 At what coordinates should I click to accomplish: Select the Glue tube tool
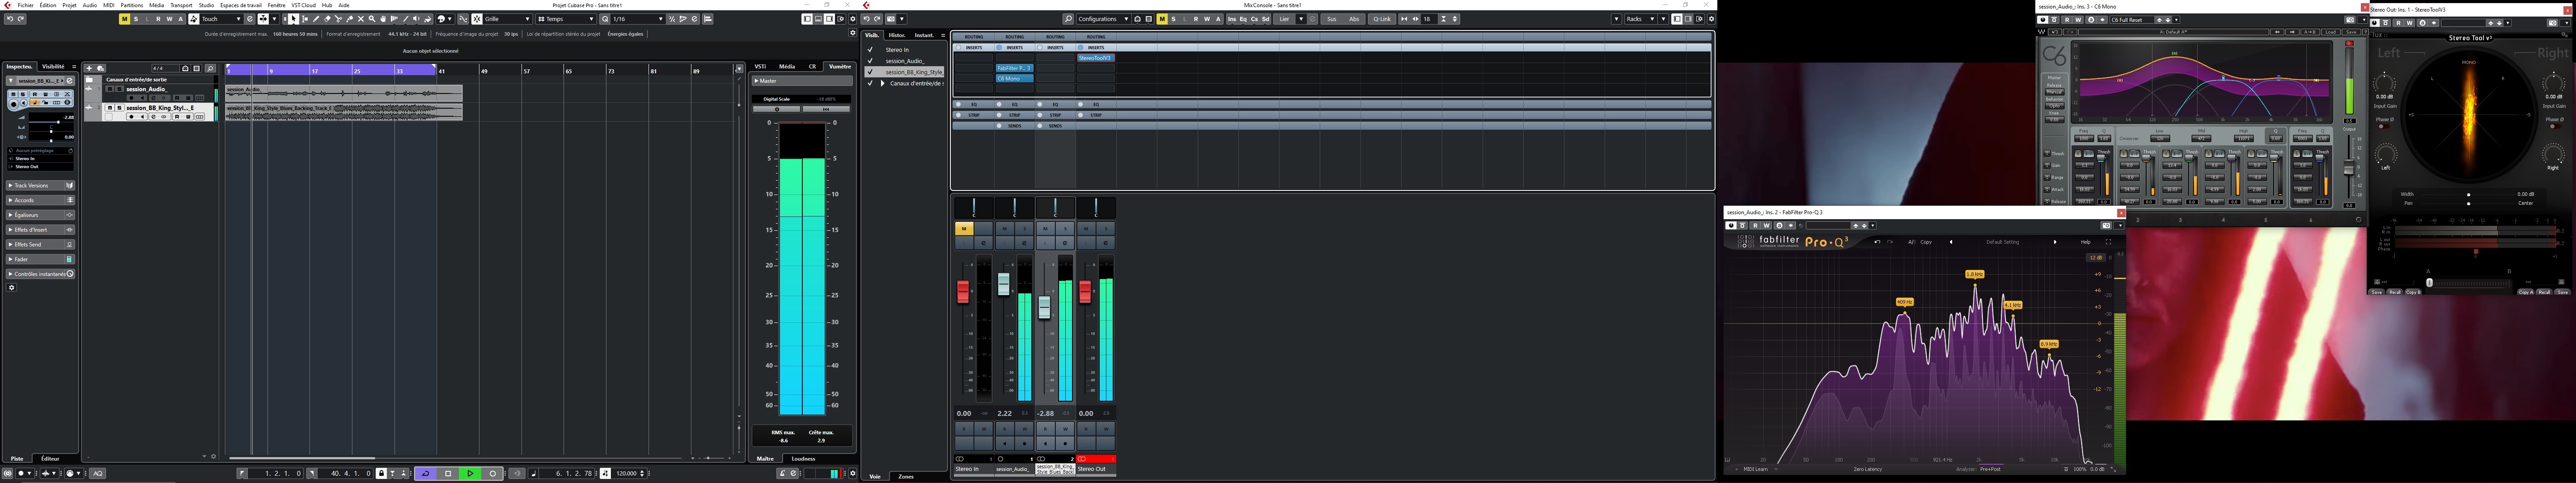(350, 19)
